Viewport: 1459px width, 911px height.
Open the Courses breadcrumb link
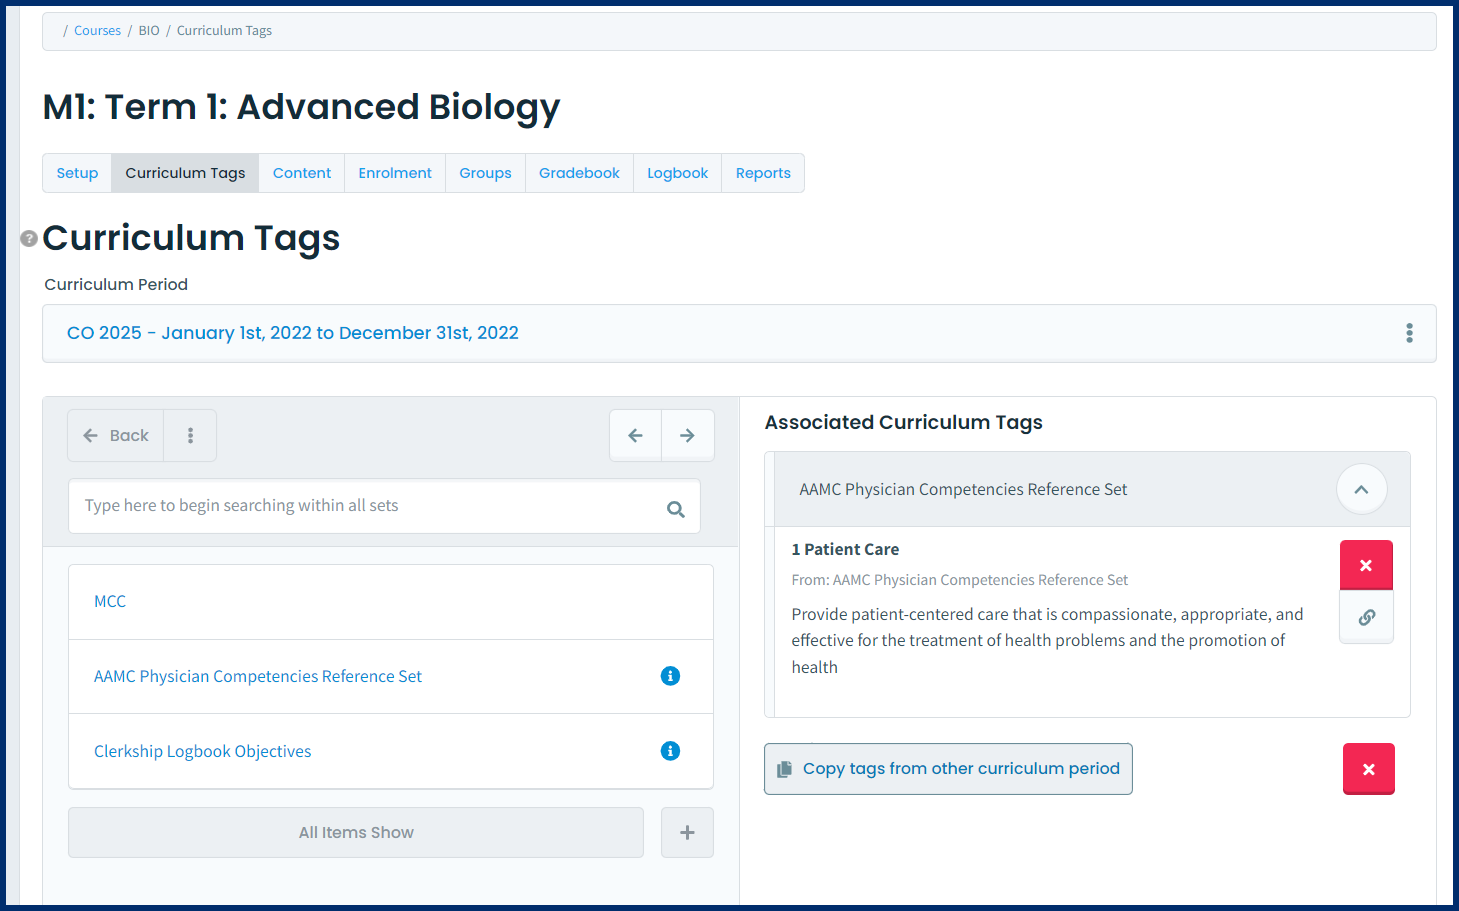tap(97, 30)
